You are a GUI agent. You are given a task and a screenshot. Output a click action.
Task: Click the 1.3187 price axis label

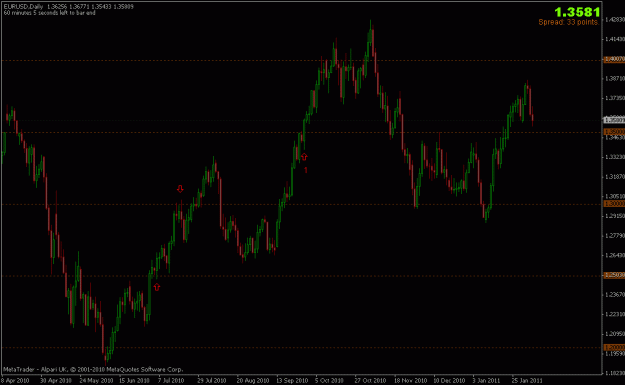615,177
